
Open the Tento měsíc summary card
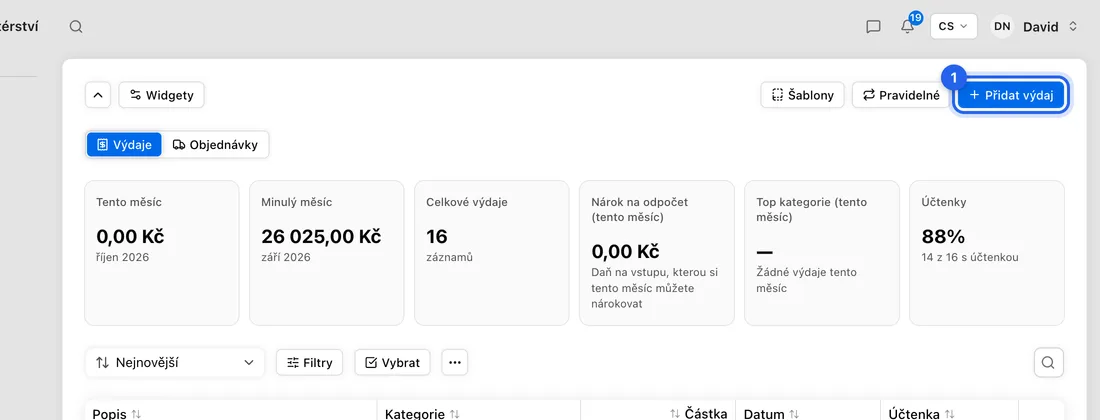161,253
